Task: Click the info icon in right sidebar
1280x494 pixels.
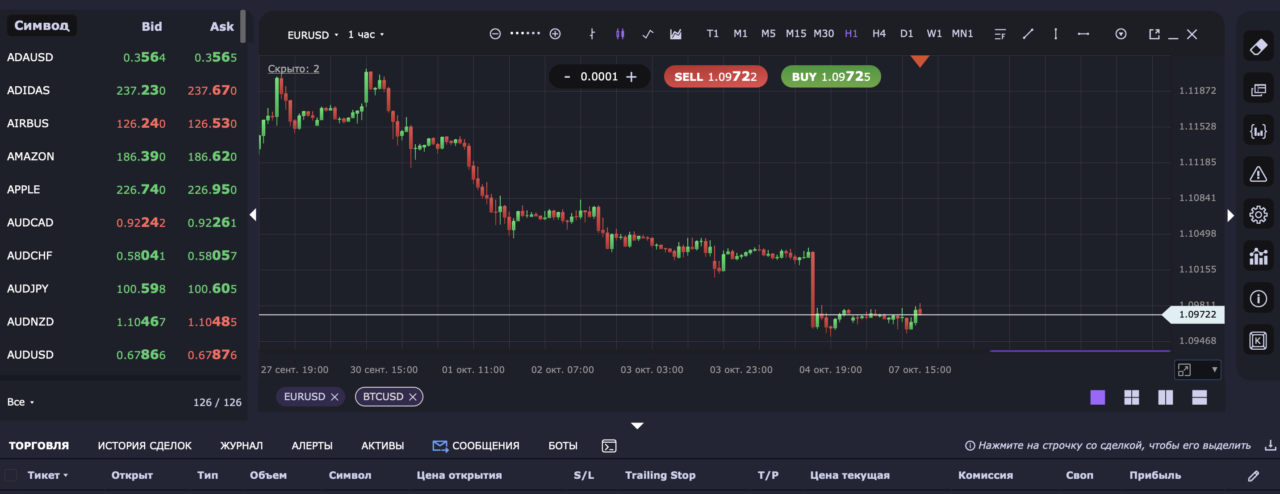Action: (x=1258, y=298)
